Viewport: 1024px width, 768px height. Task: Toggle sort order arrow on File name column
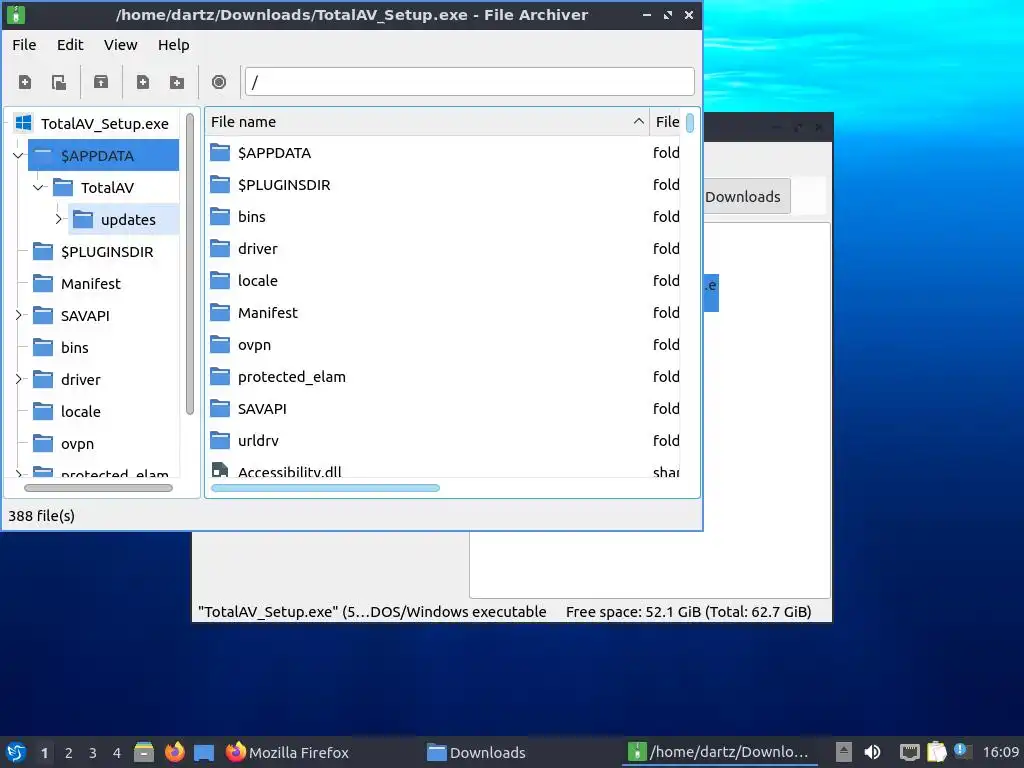[x=639, y=121]
